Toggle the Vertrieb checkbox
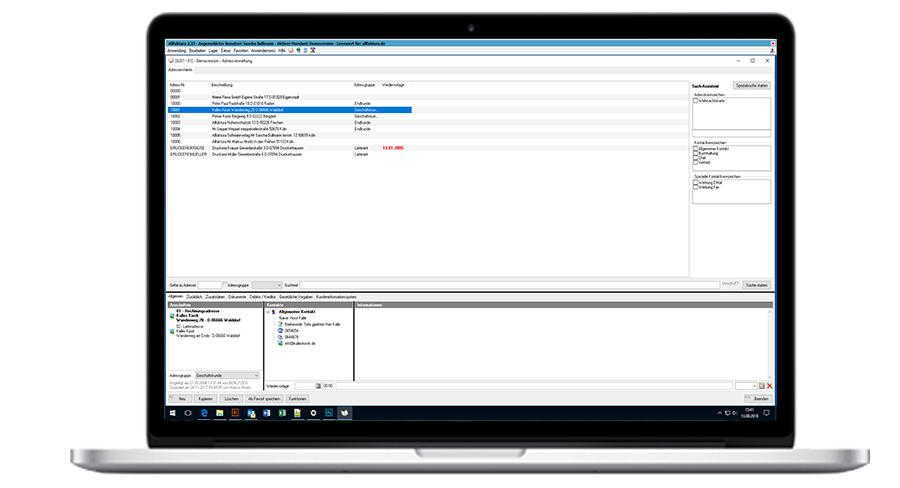The width and height of the screenshot is (900, 488). coord(696,163)
